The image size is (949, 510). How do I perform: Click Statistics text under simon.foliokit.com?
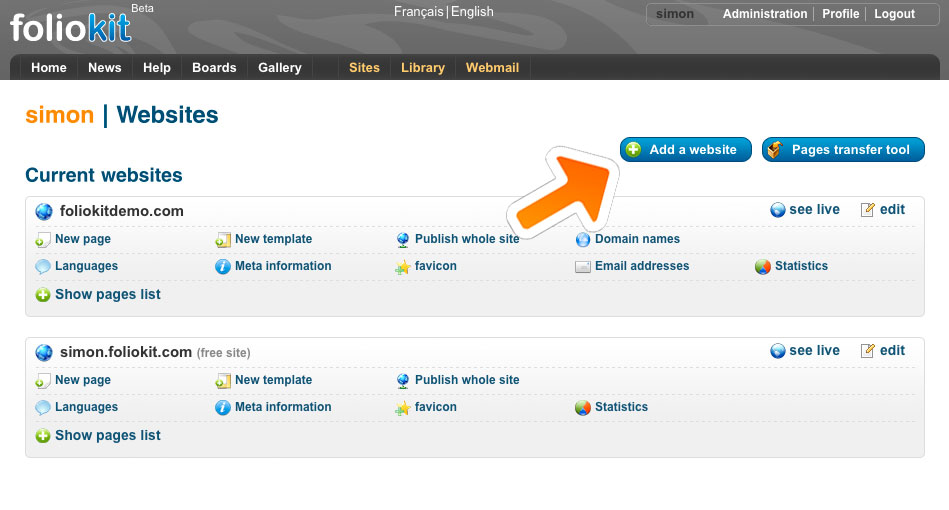pyautogui.click(x=622, y=407)
